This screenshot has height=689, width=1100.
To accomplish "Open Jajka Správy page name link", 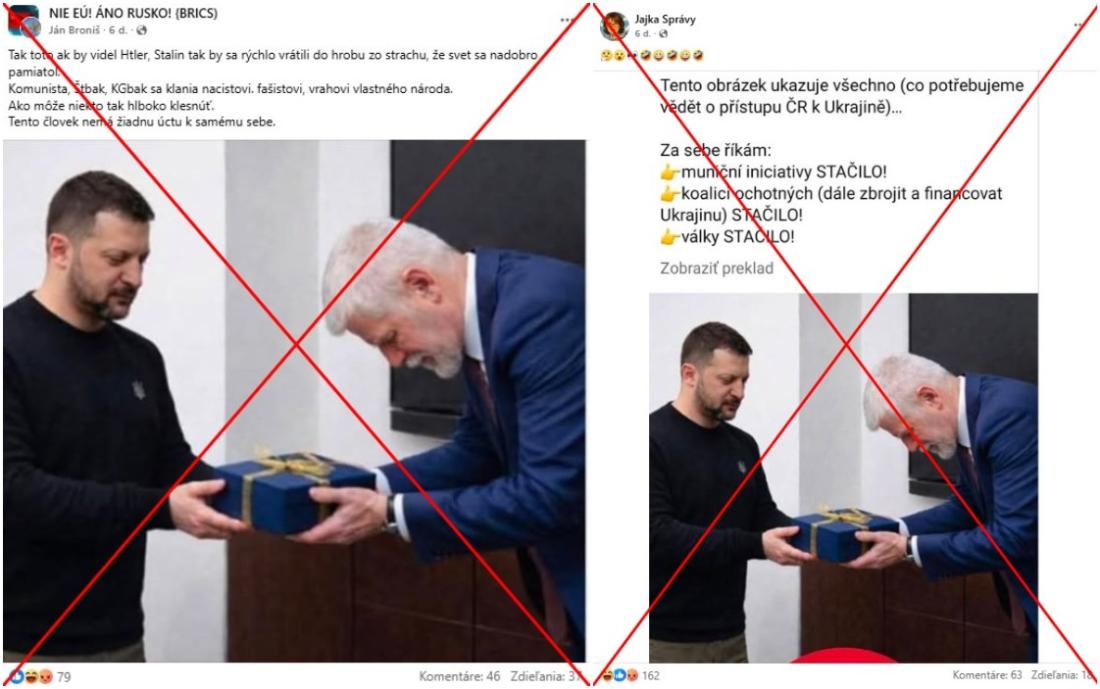I will click(x=665, y=19).
